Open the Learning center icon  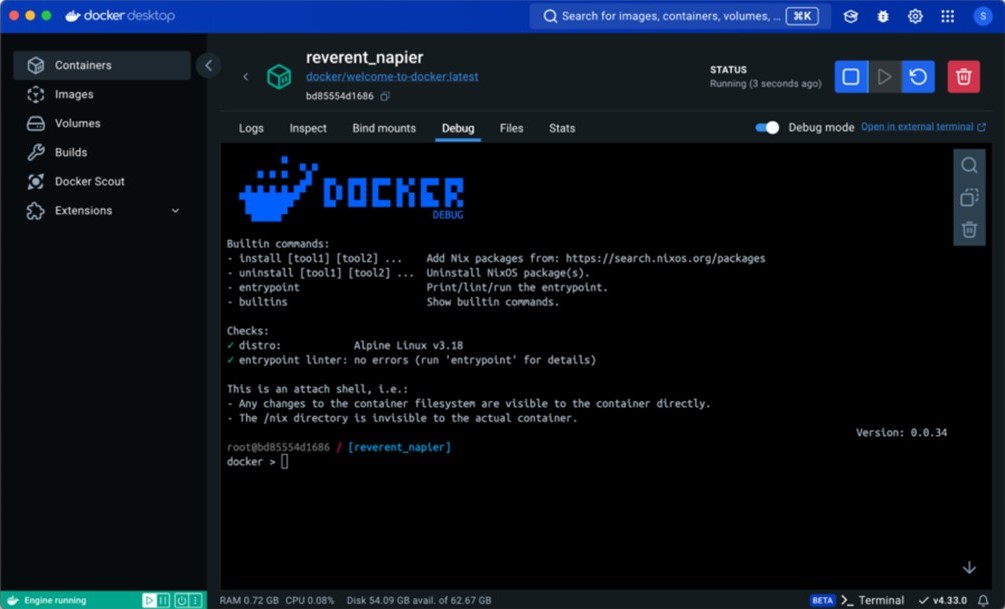851,16
